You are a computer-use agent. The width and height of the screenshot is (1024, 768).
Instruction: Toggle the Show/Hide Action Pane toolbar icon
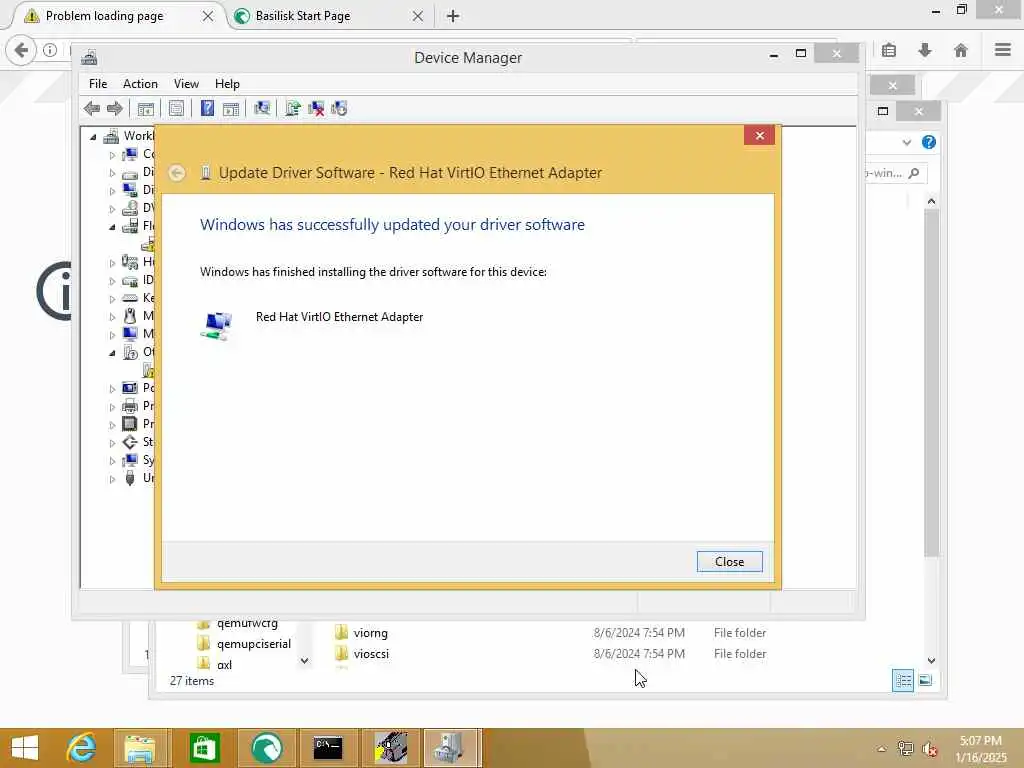[x=231, y=108]
